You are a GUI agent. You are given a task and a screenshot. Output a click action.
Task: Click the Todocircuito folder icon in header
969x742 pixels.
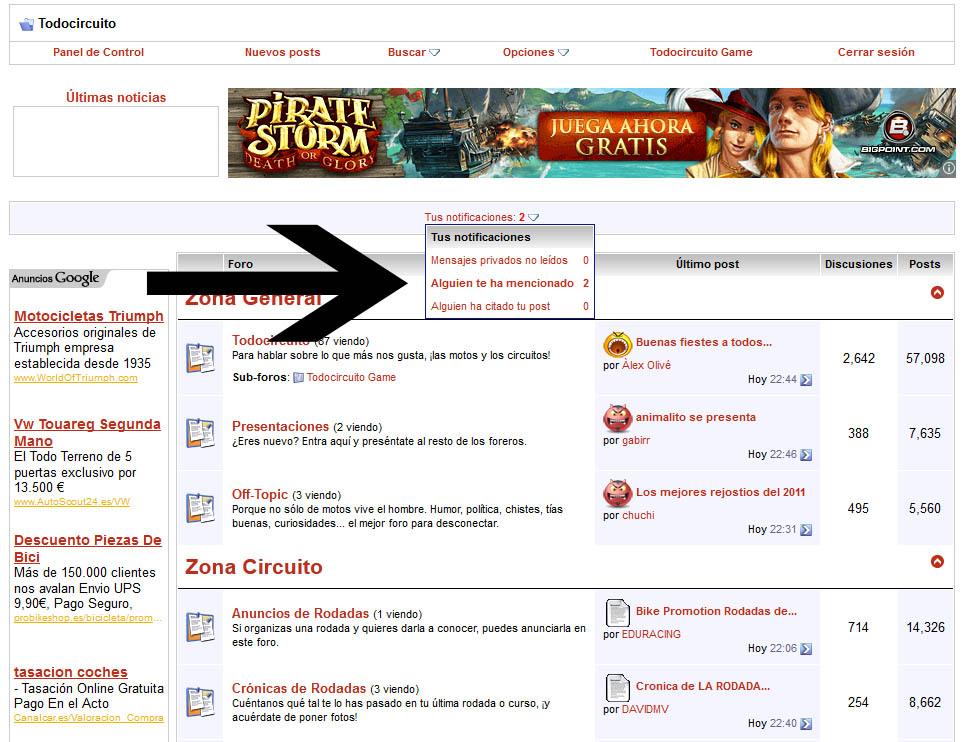(x=27, y=24)
